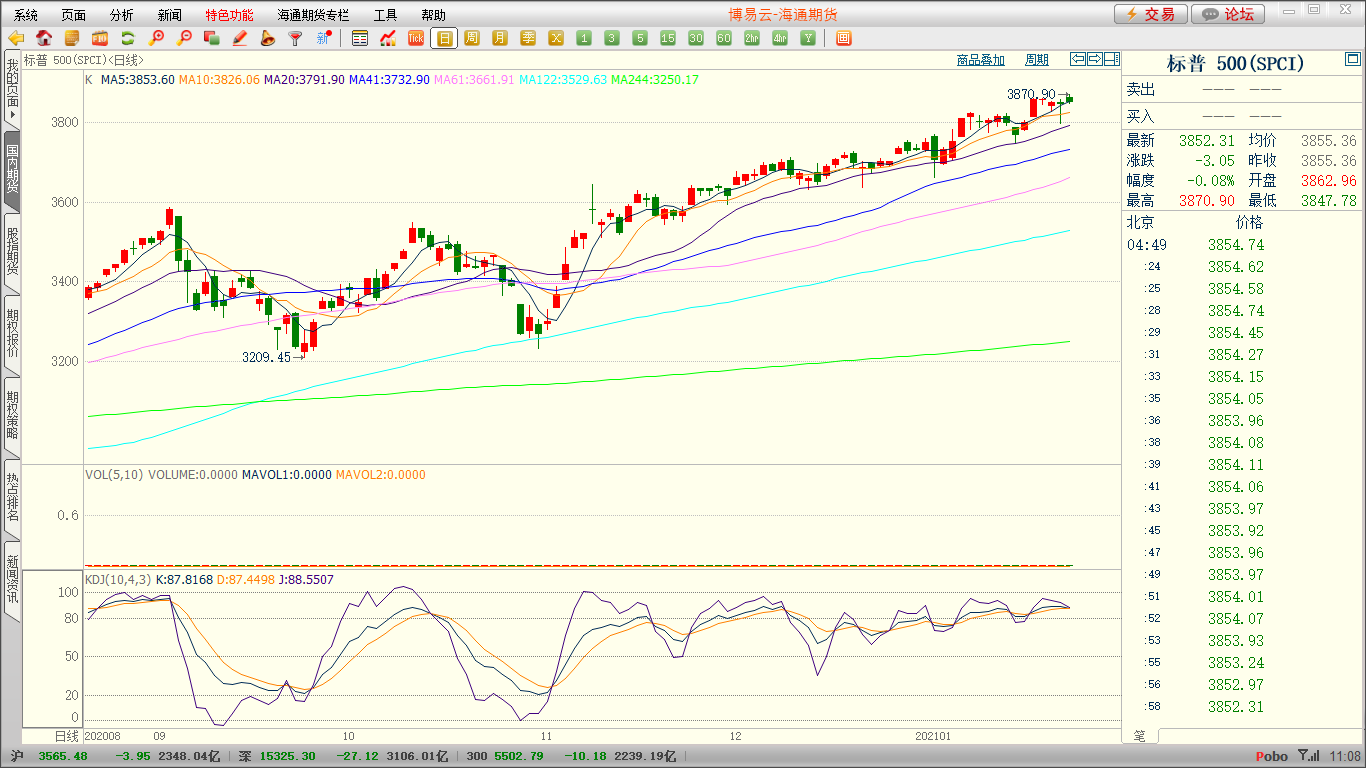Screen dimensions: 1366x768
Task: Open the F10 info toolbar icon
Action: tap(100, 38)
